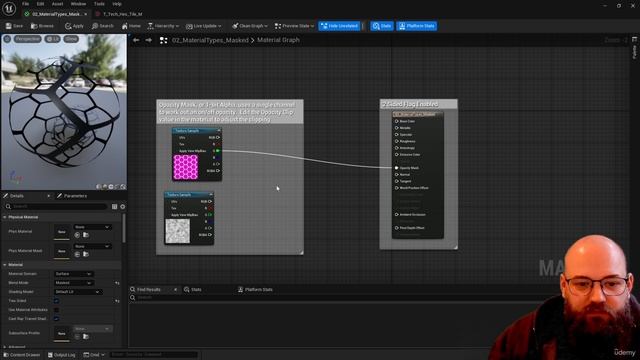This screenshot has height=360, width=640.
Task: Open the Asset menu
Action: [x=57, y=4]
